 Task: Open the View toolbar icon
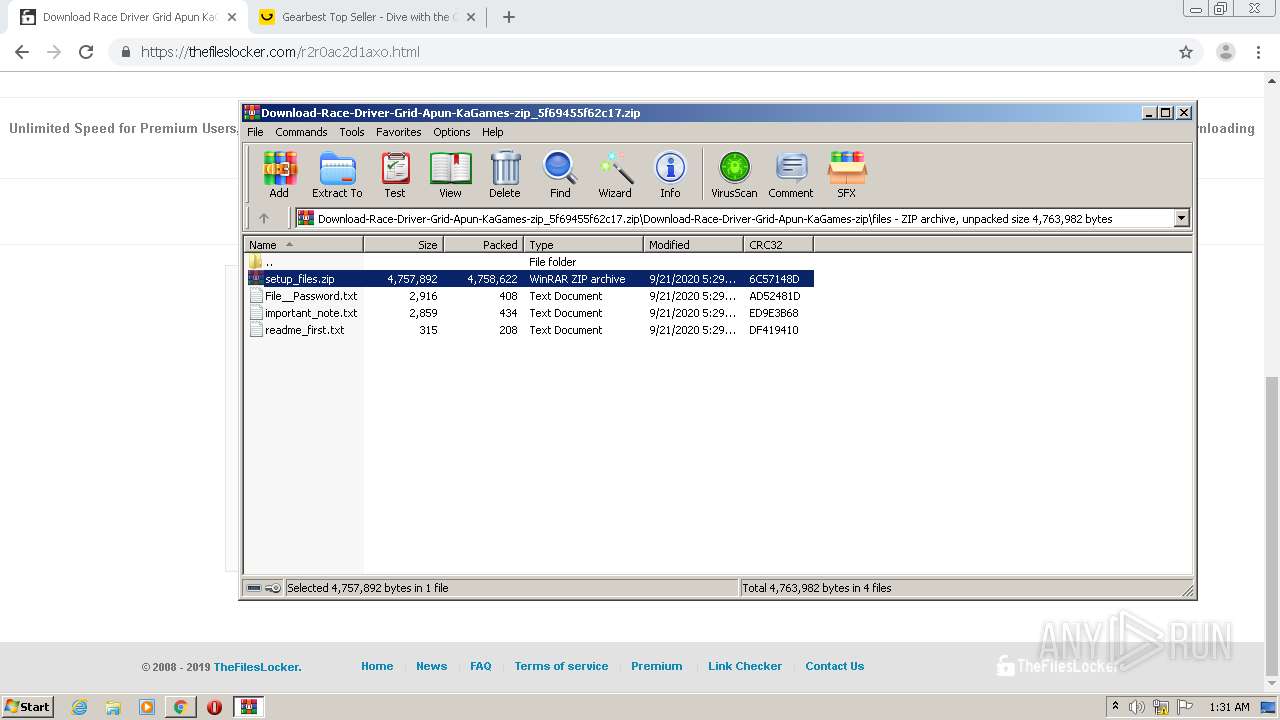pos(451,175)
